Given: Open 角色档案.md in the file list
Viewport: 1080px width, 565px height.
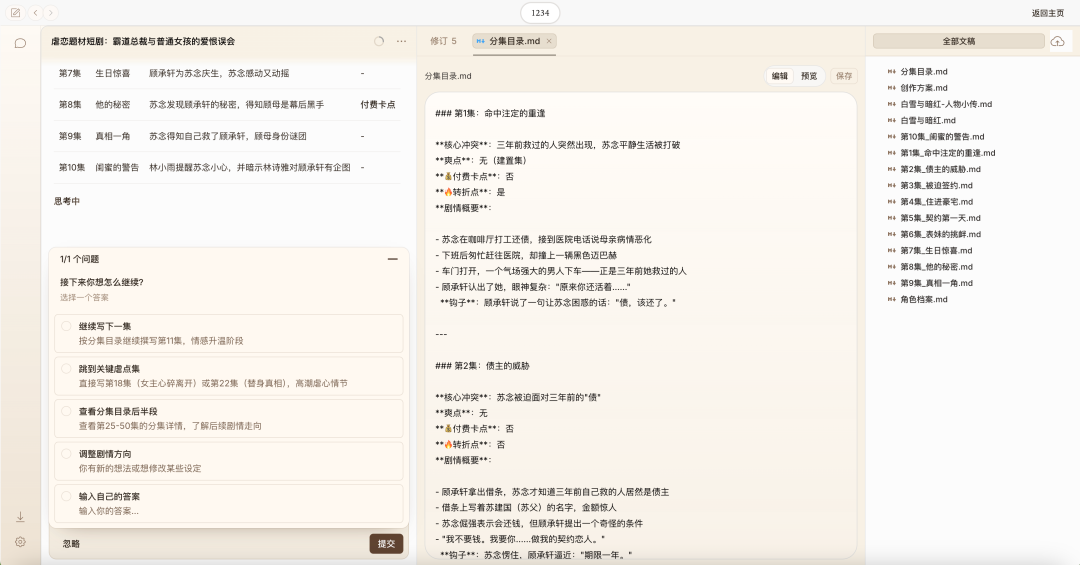Looking at the screenshot, I should pos(922,299).
